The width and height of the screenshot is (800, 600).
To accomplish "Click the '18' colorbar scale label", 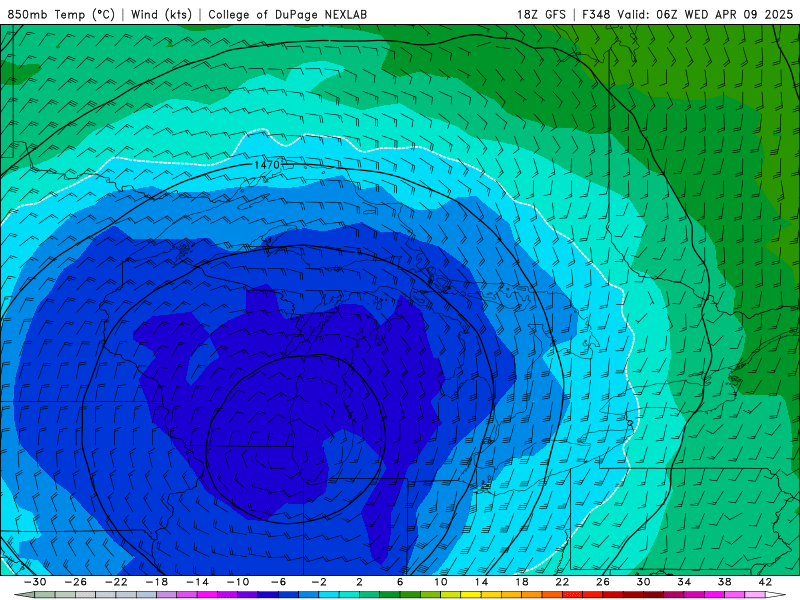I will [522, 582].
